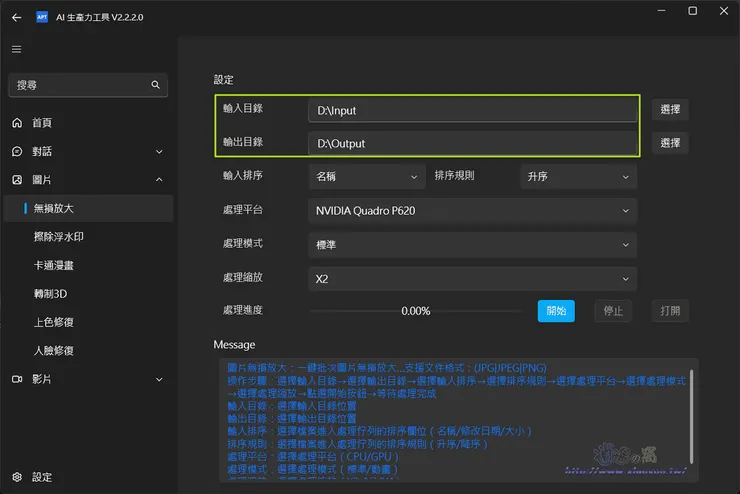Open the 處理平台 dropdown NVIDIA Quadro P620

[472, 210]
